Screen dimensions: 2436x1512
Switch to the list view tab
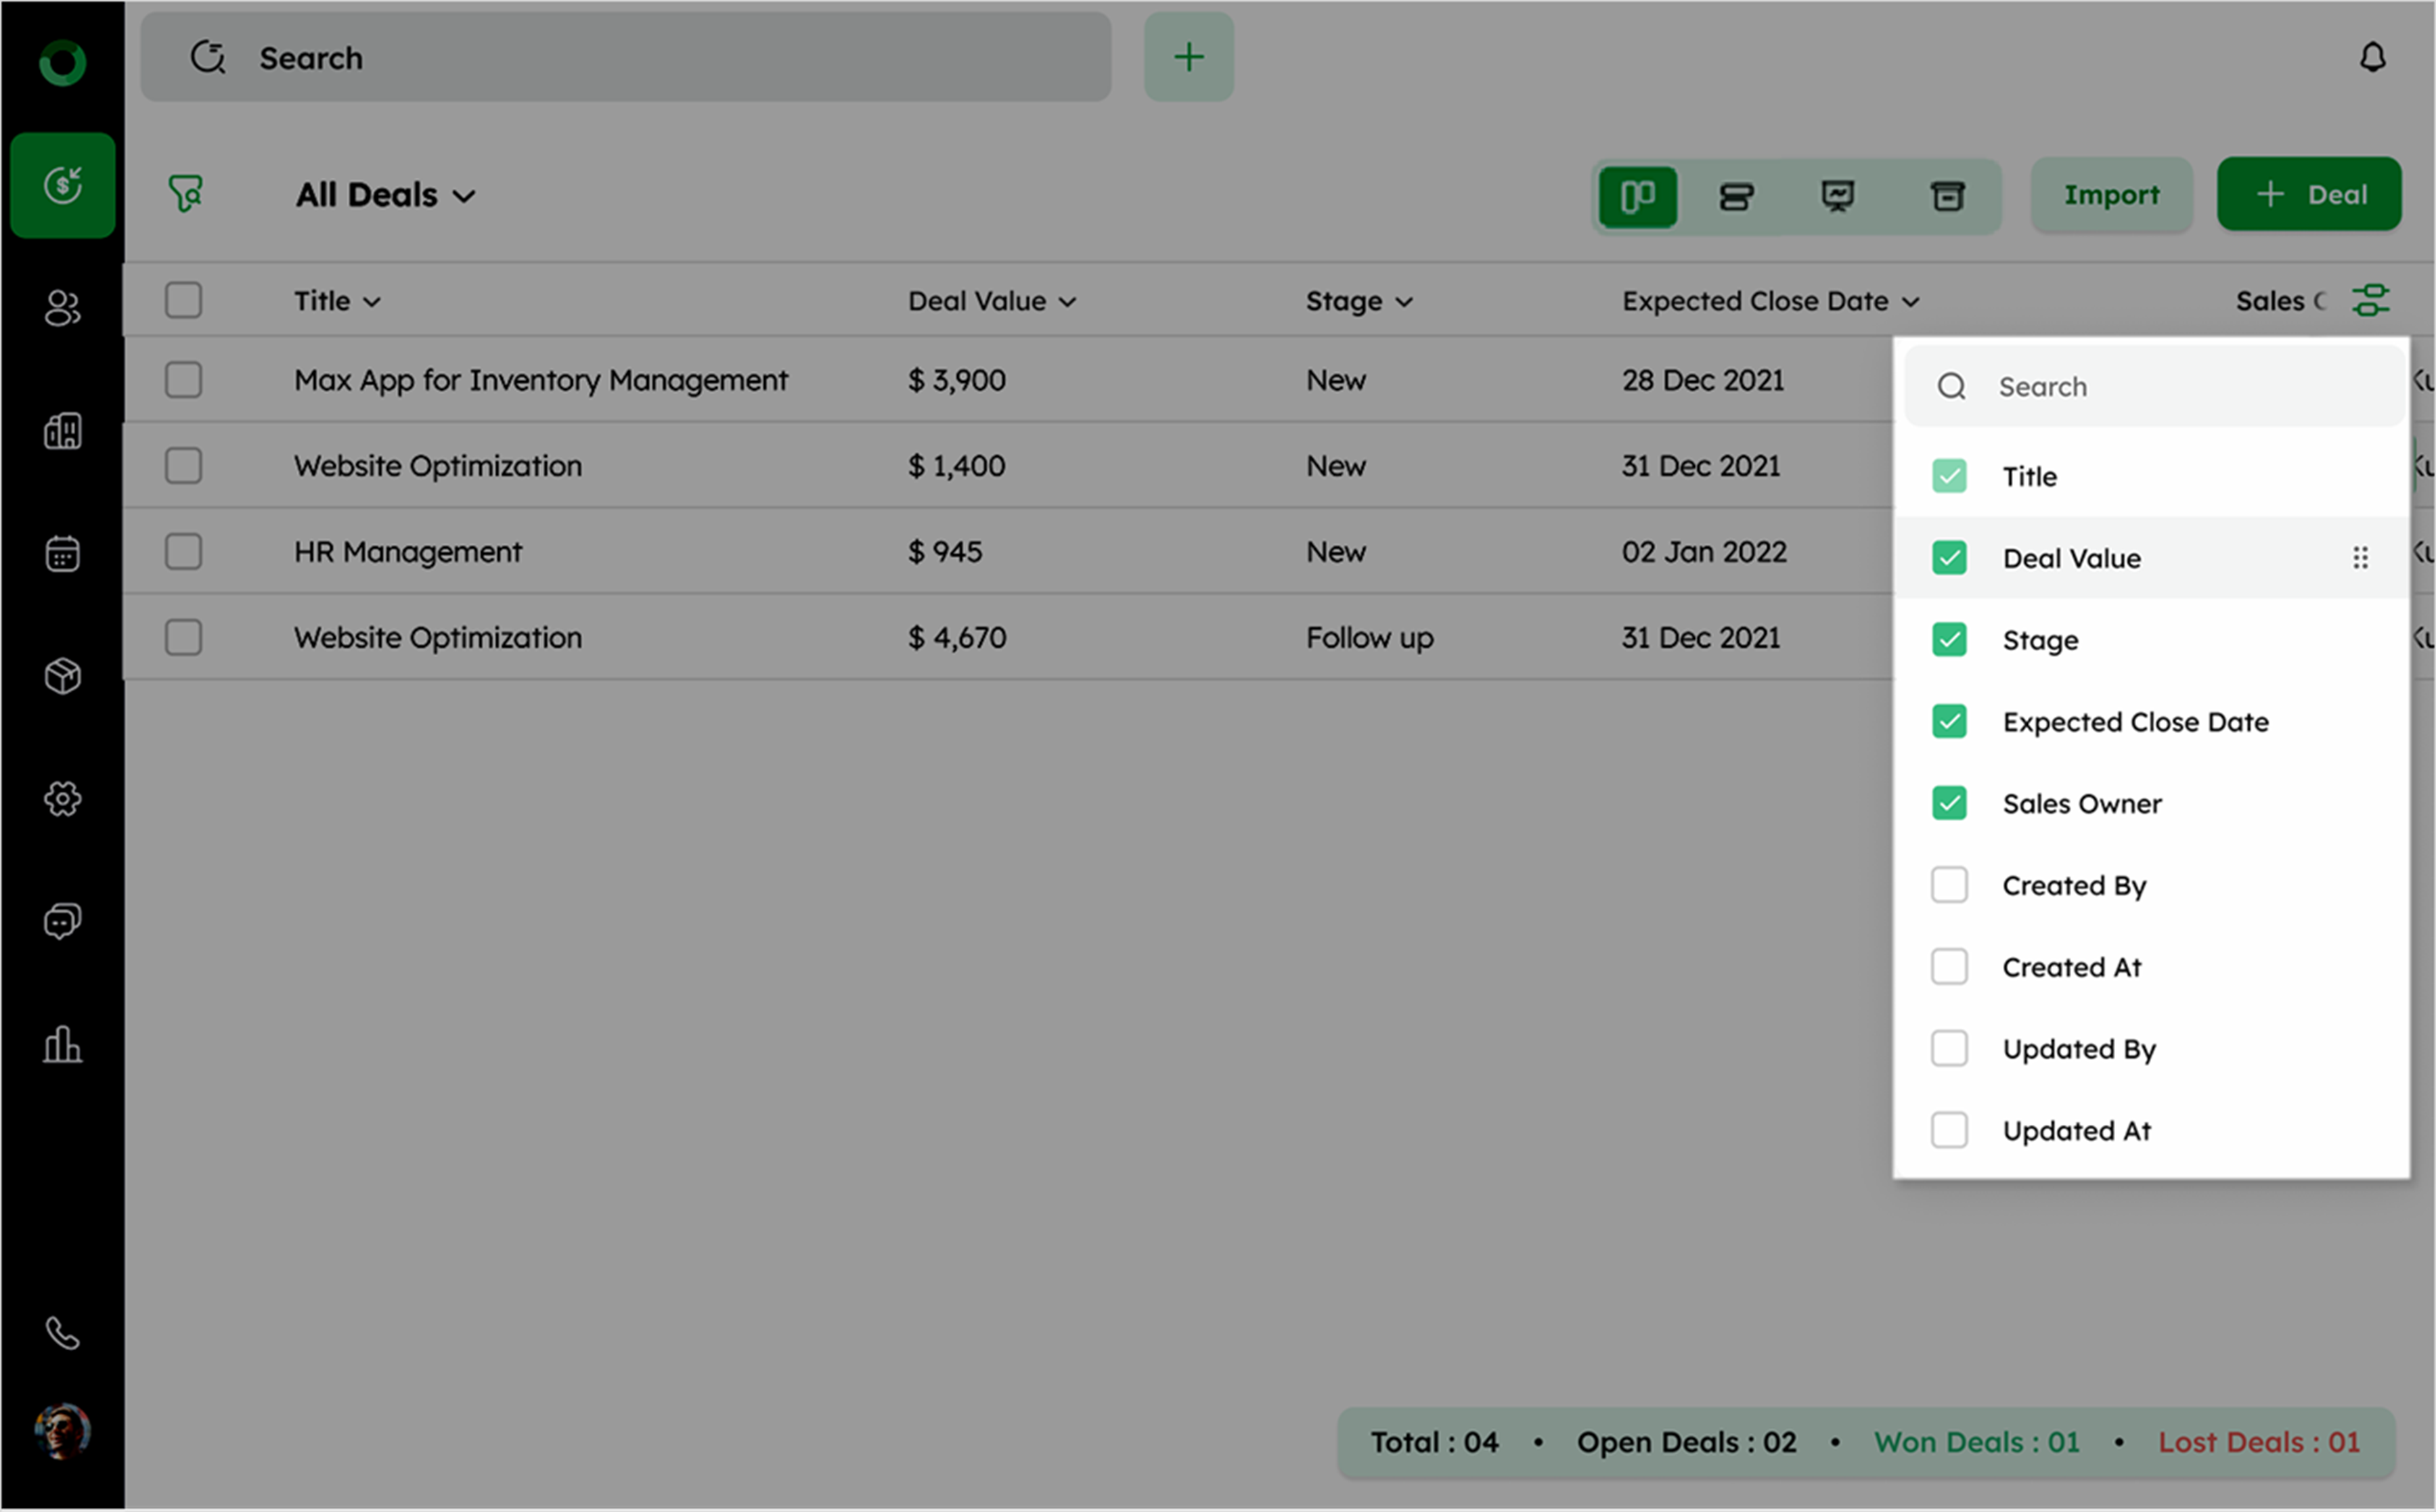pyautogui.click(x=1736, y=196)
